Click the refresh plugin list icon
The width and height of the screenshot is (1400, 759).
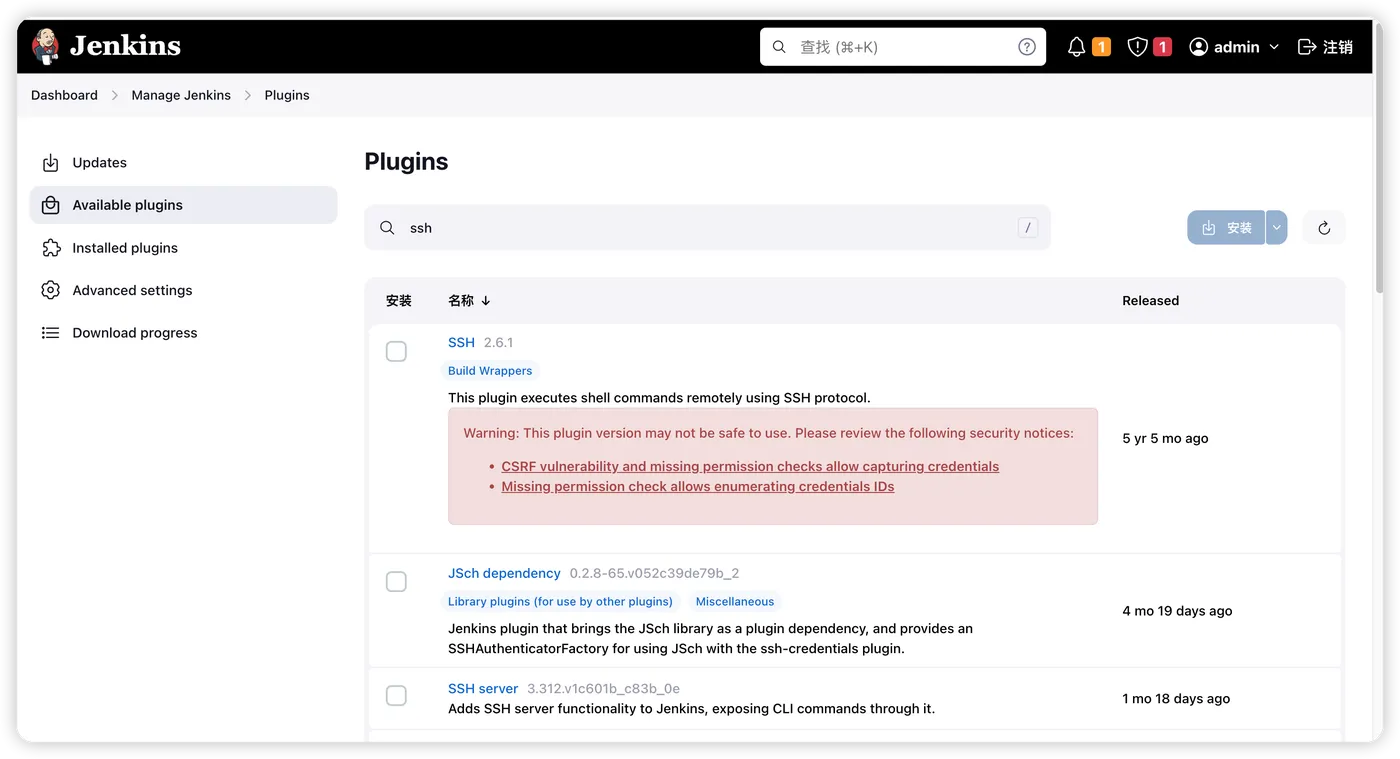[1324, 228]
